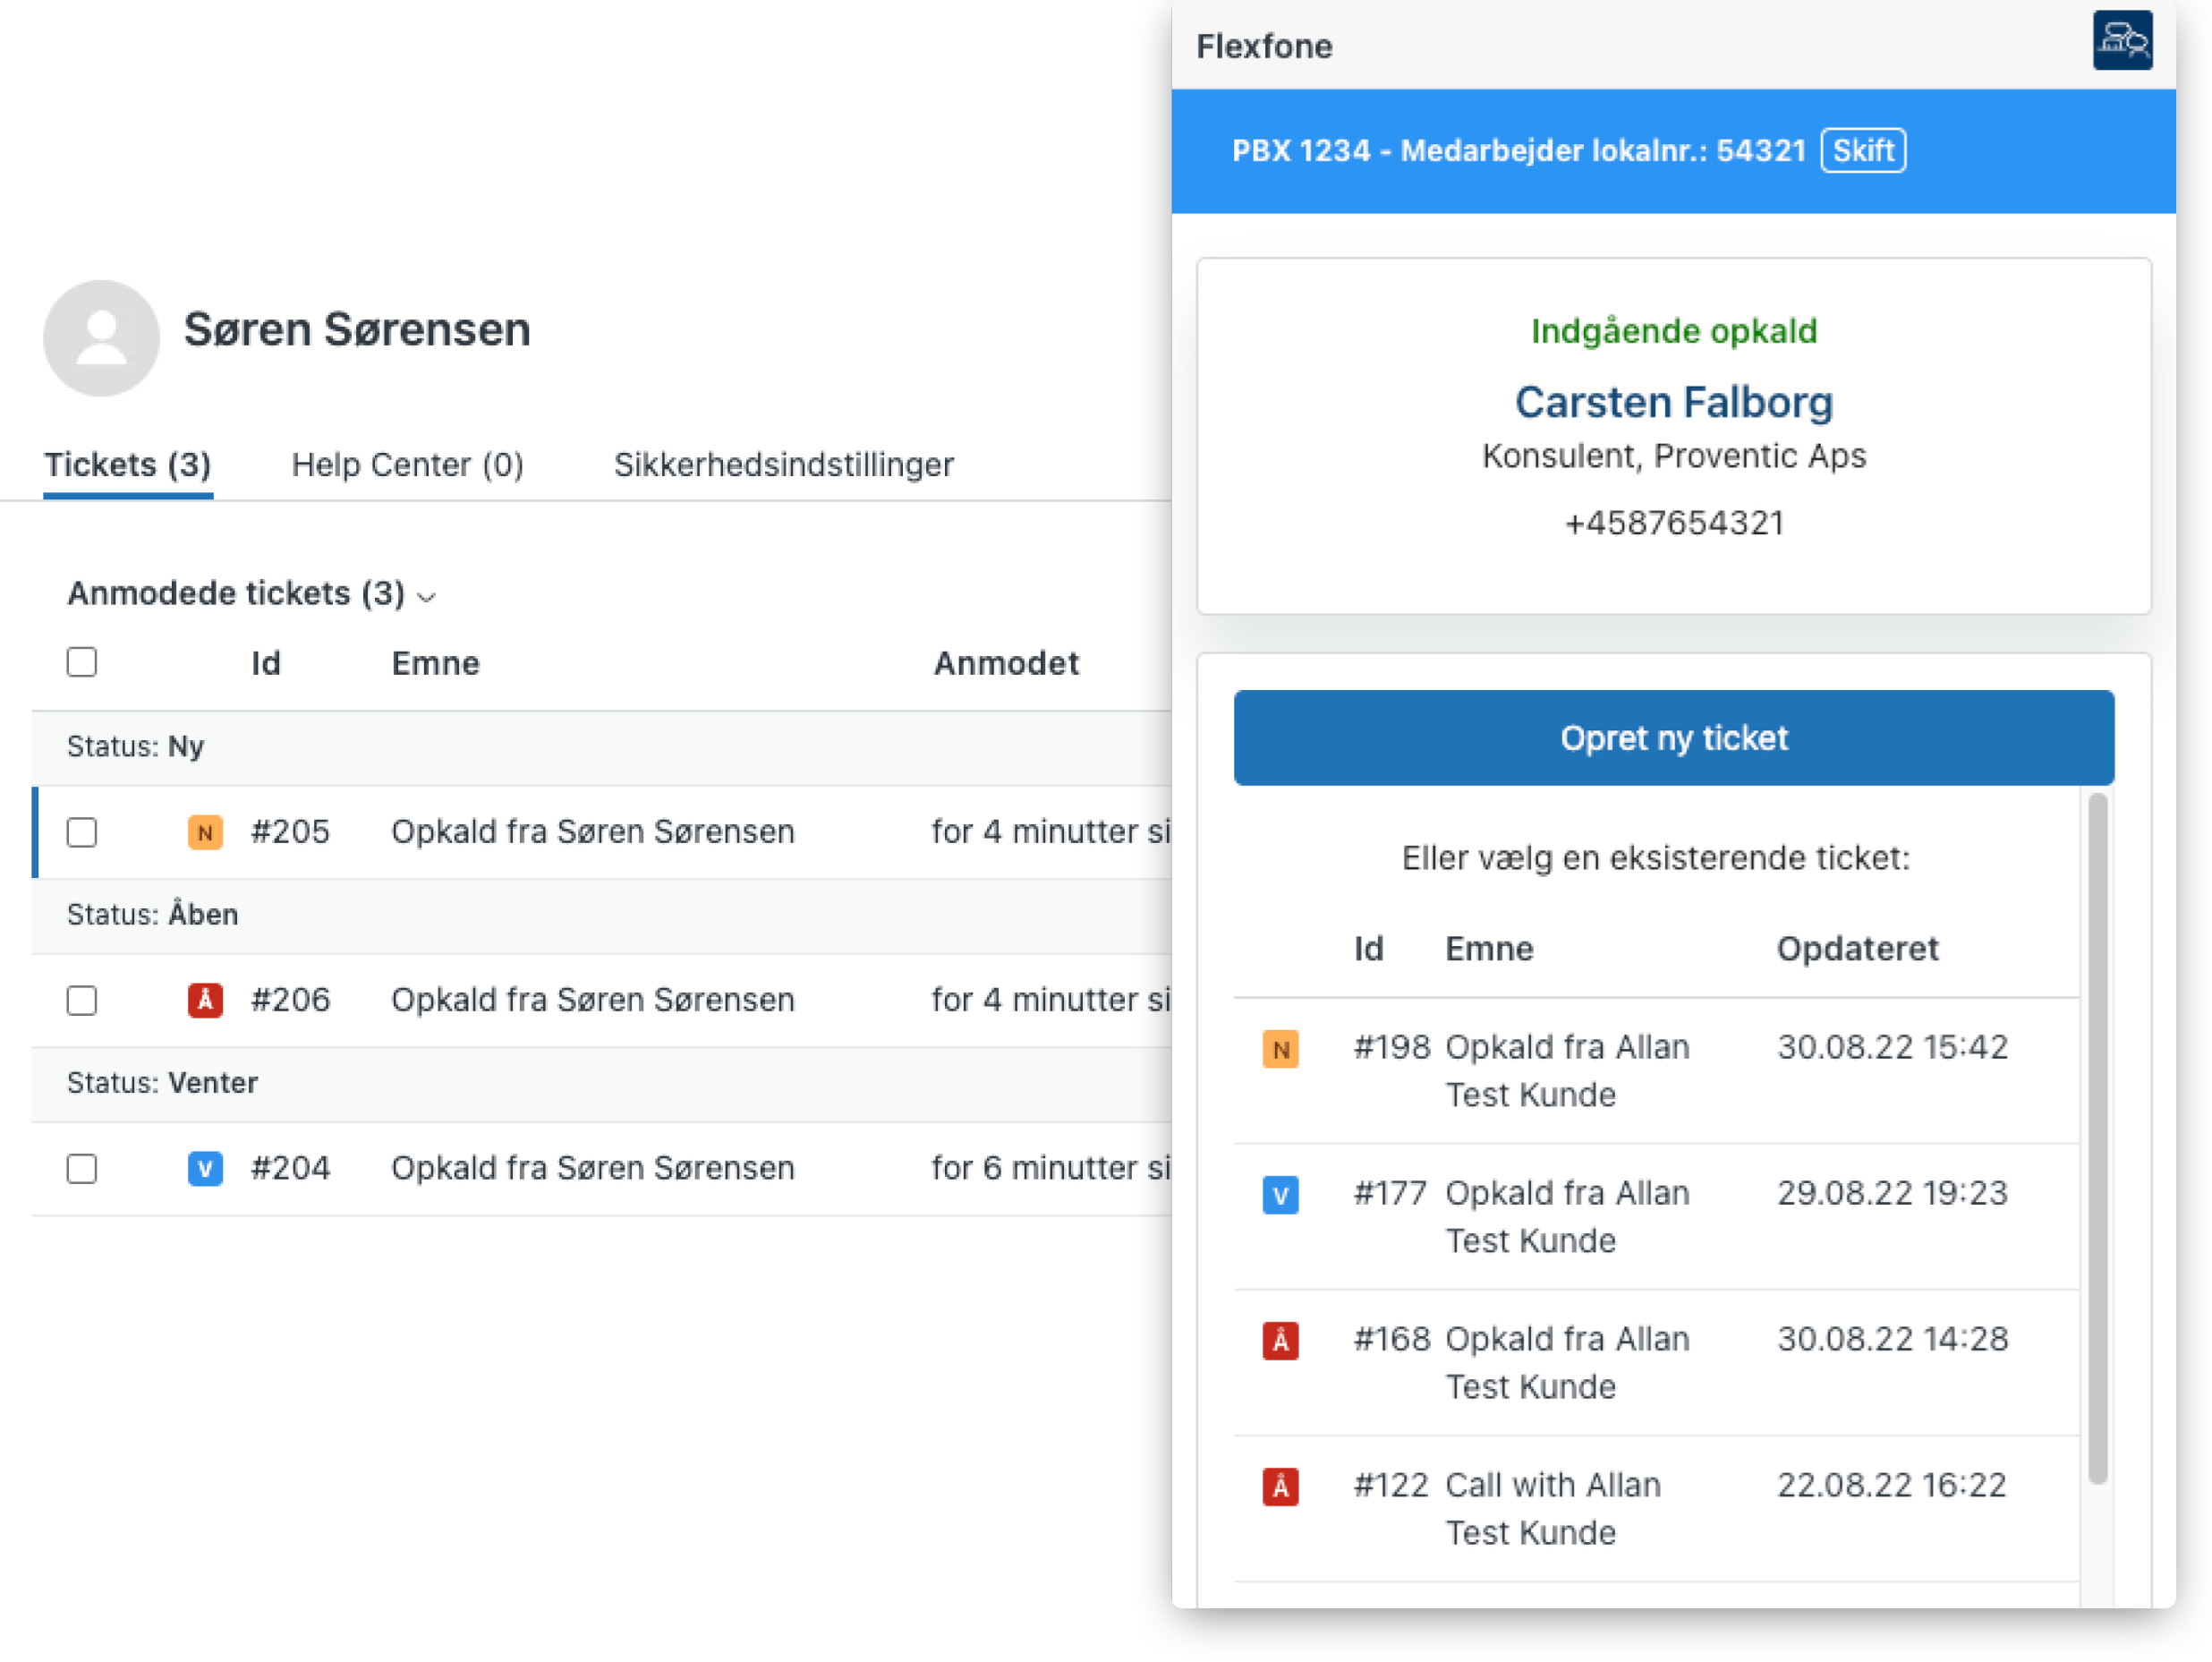Check the box for ticket #205

point(82,832)
